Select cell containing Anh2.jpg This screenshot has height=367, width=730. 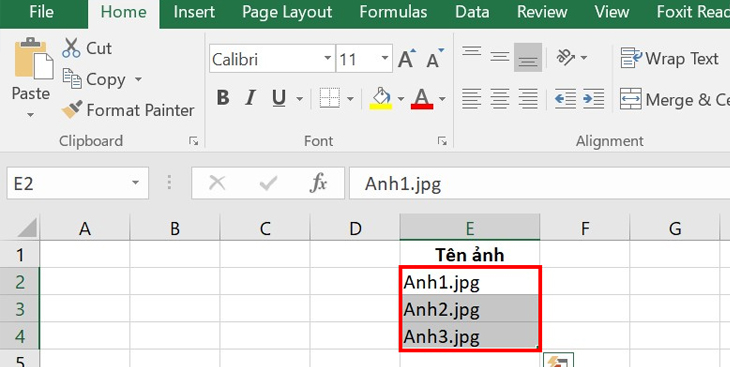[470, 308]
